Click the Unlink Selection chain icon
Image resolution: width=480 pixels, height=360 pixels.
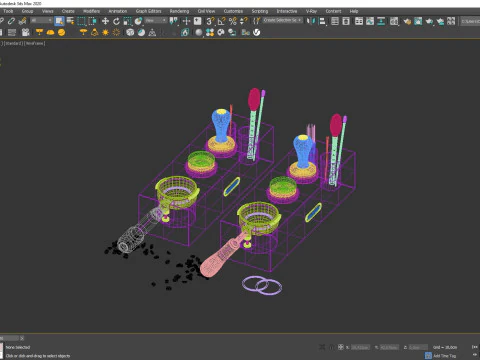tap(11, 21)
